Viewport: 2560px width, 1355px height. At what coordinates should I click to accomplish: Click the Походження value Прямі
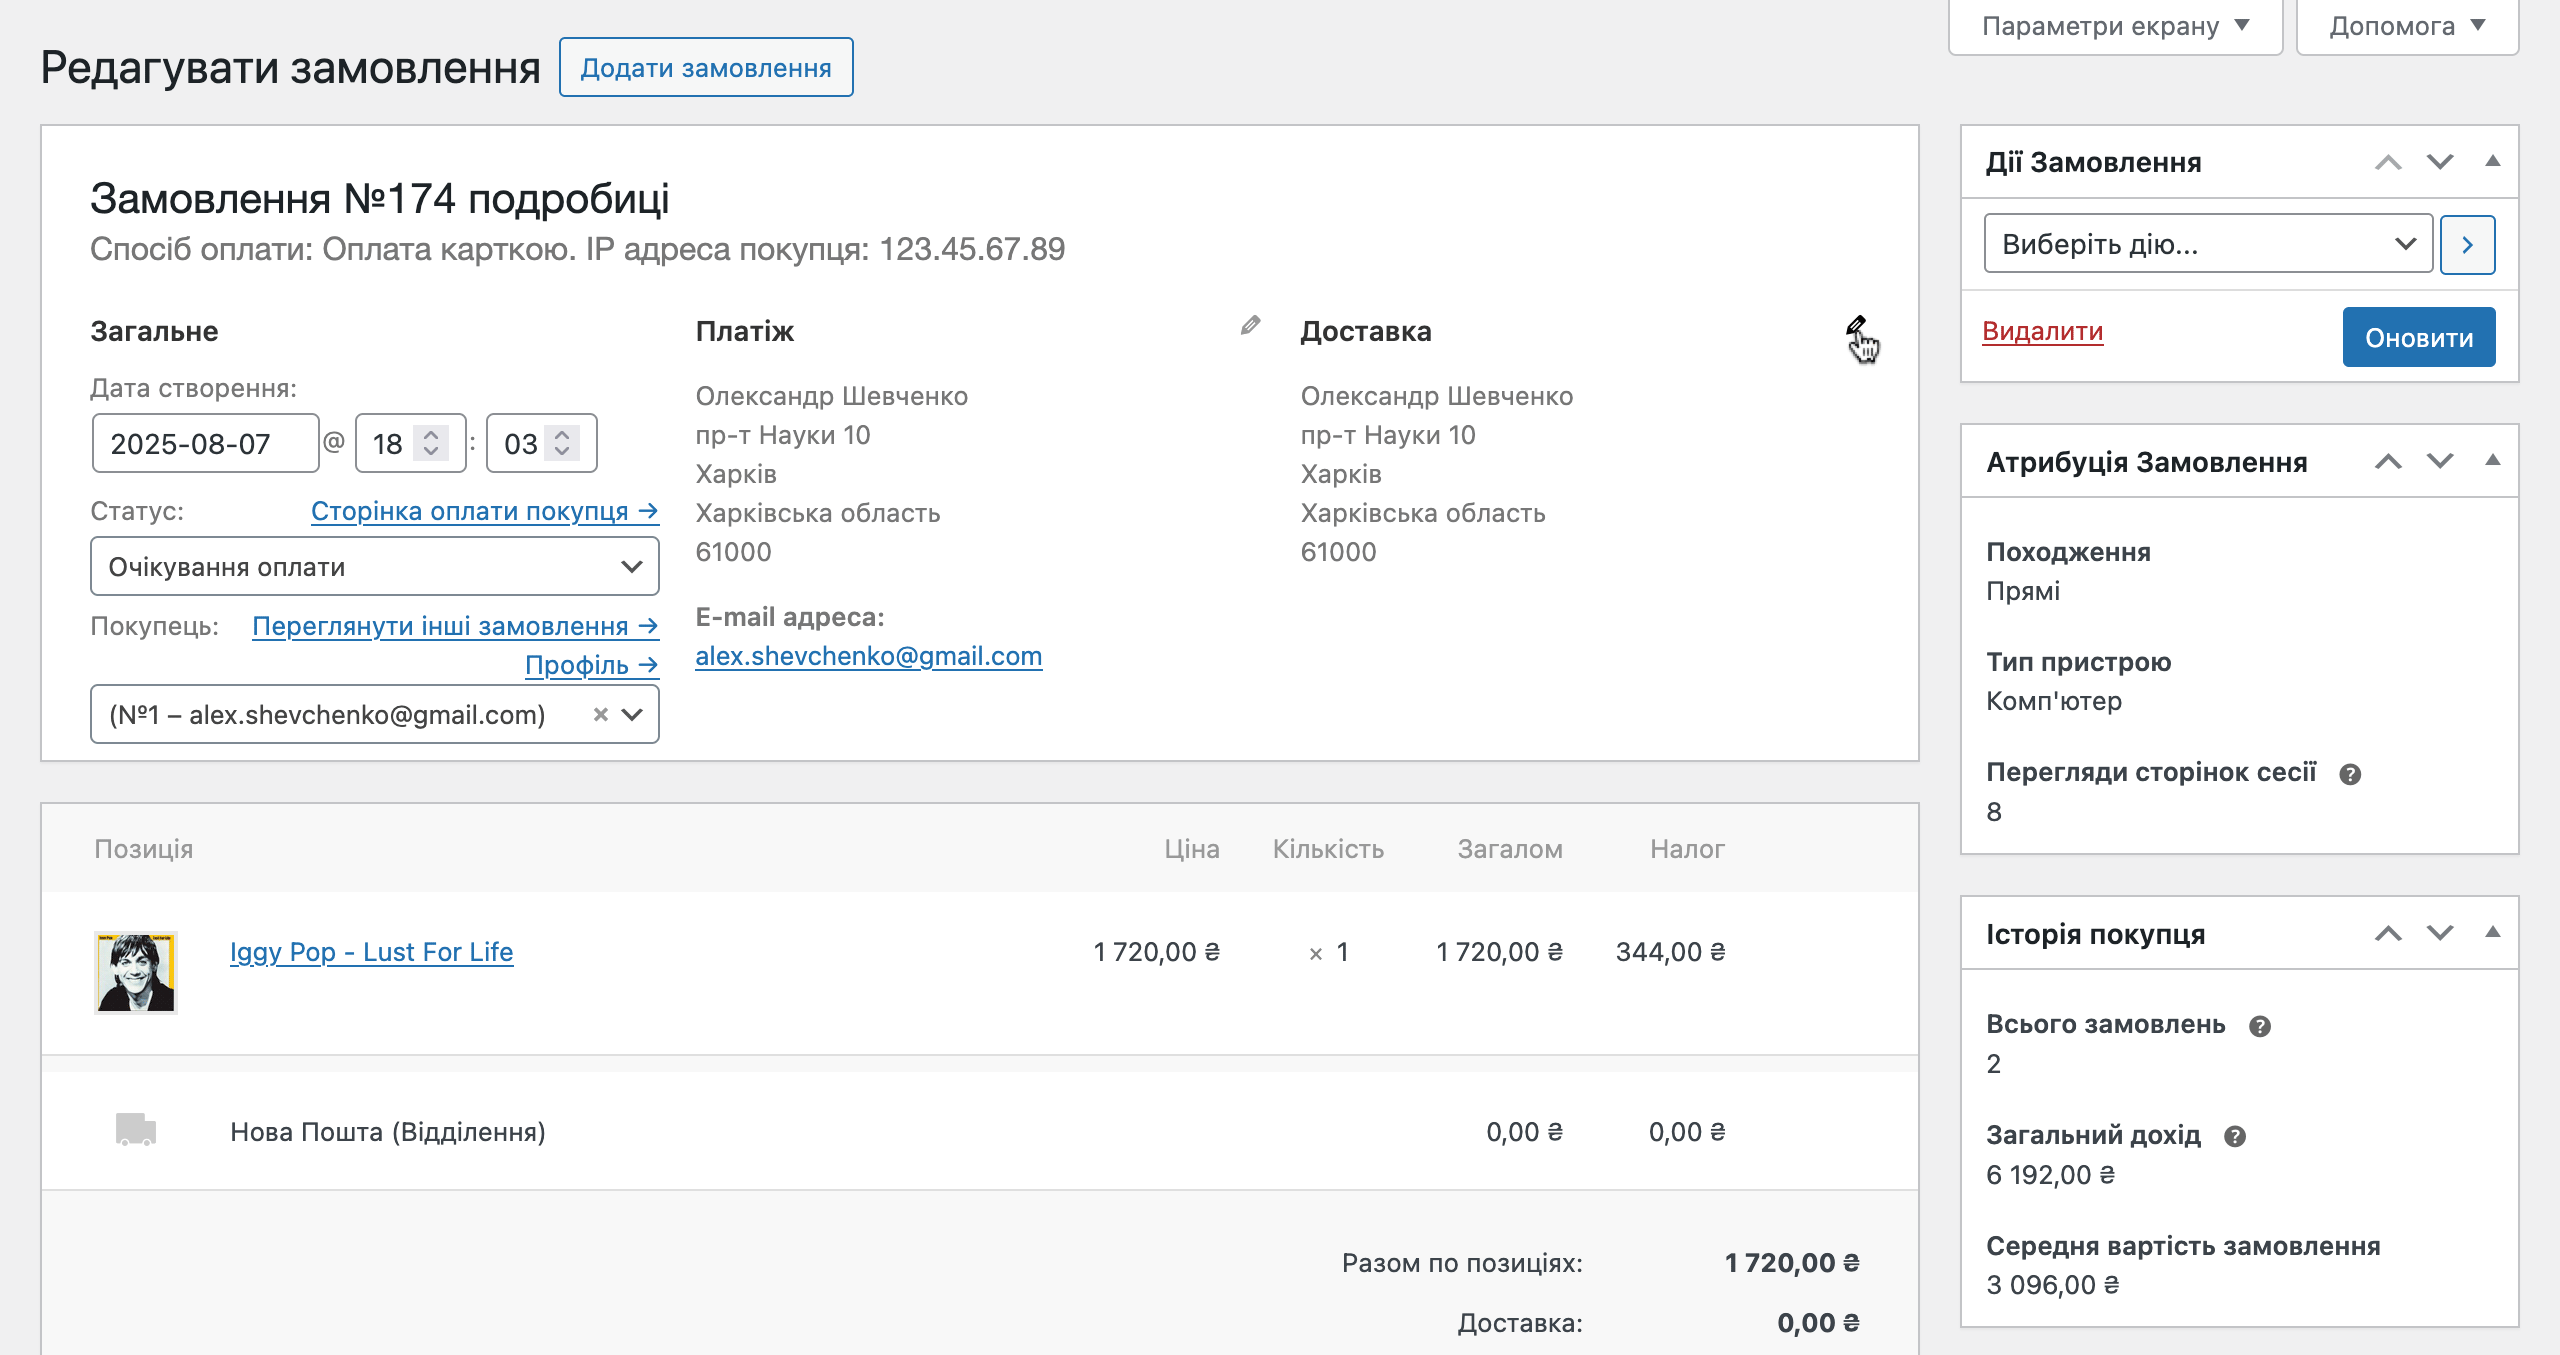(x=2023, y=591)
